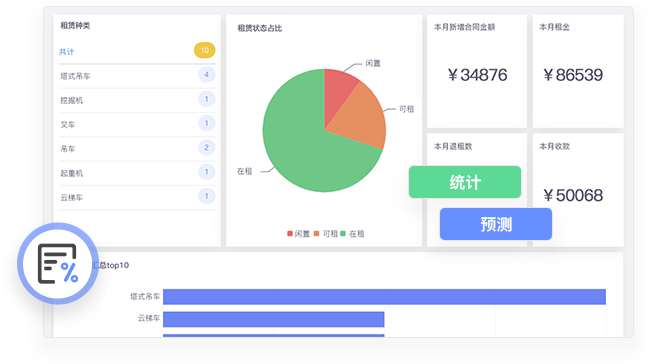The width and height of the screenshot is (650, 364).
Task: Click the 本月租金 ¥86539 card
Action: 578,71
